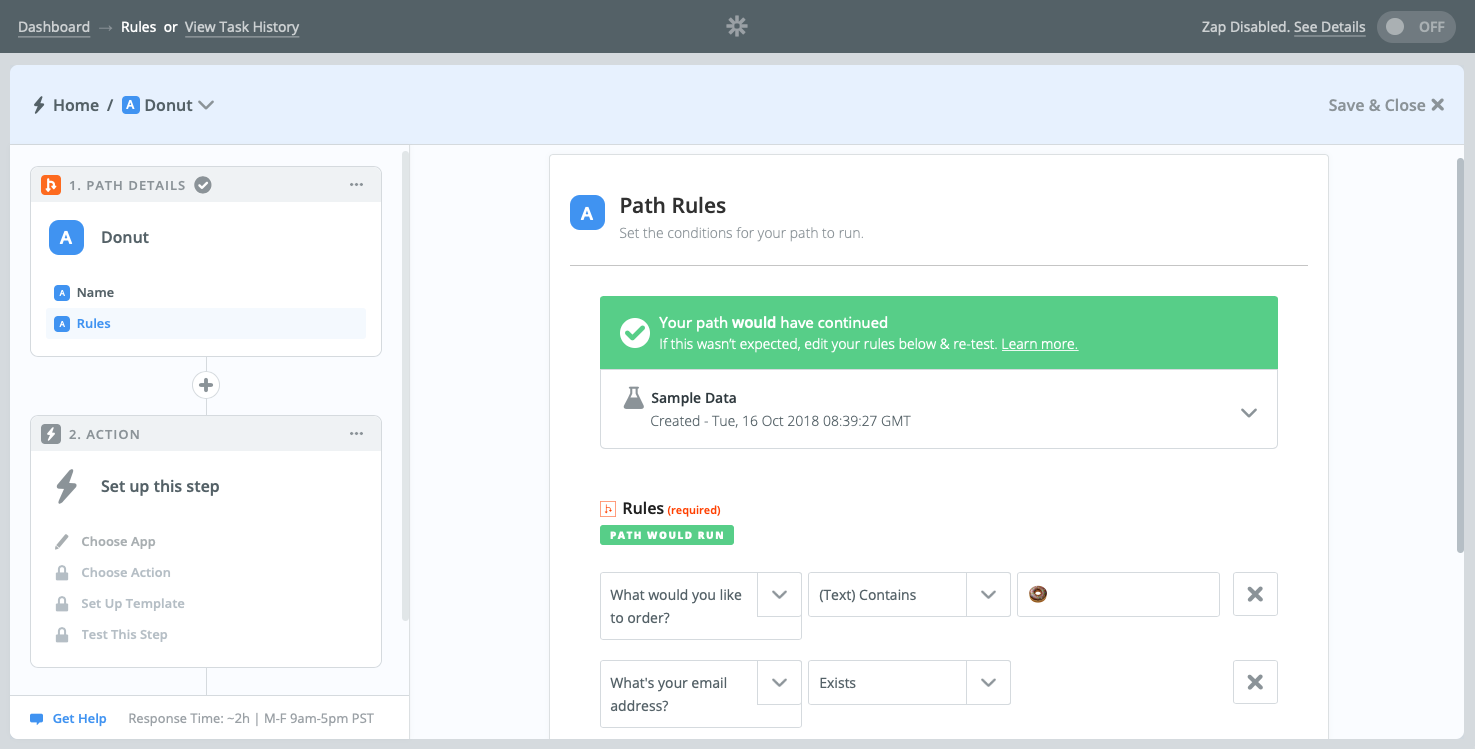The height and width of the screenshot is (749, 1475).
Task: Click the flask icon beside Sample Data
Action: click(633, 398)
